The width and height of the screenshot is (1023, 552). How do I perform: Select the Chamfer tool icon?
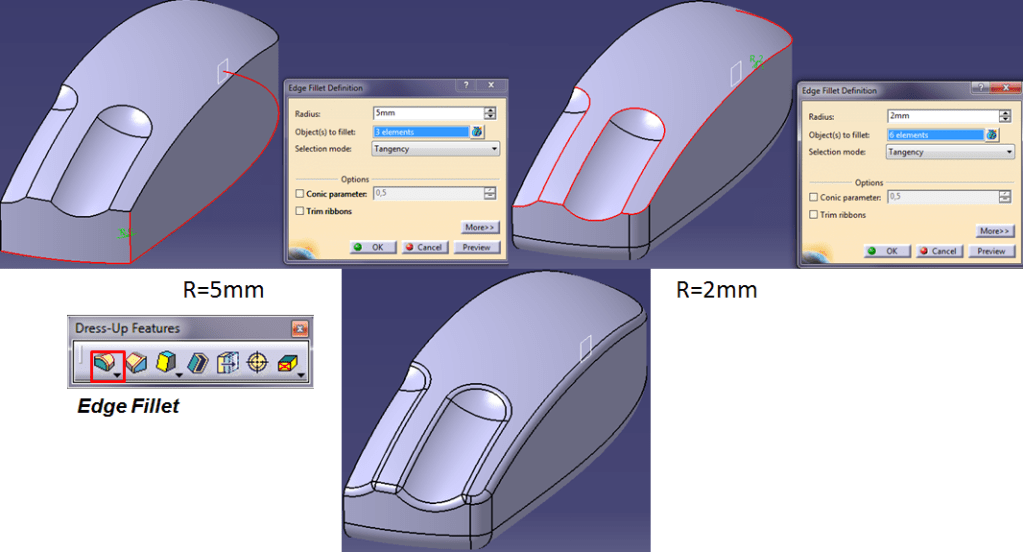click(135, 364)
